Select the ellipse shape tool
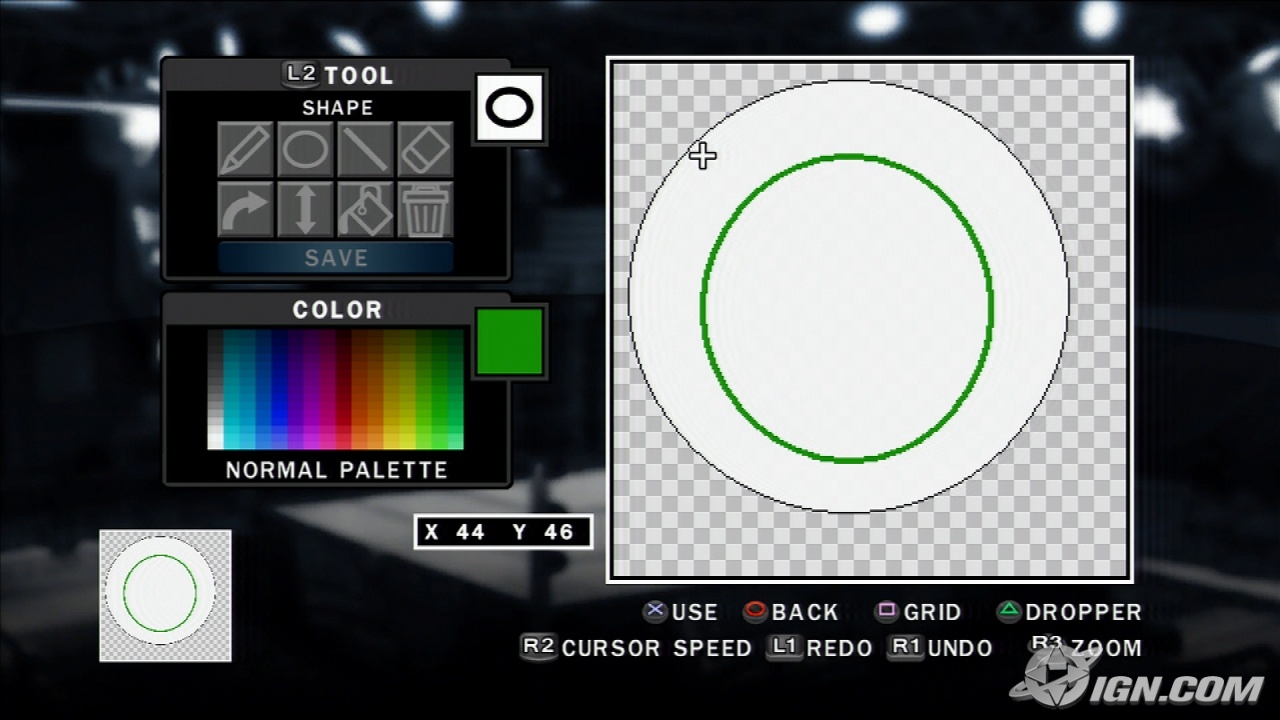Screen dimensions: 1280x720 (x=305, y=150)
